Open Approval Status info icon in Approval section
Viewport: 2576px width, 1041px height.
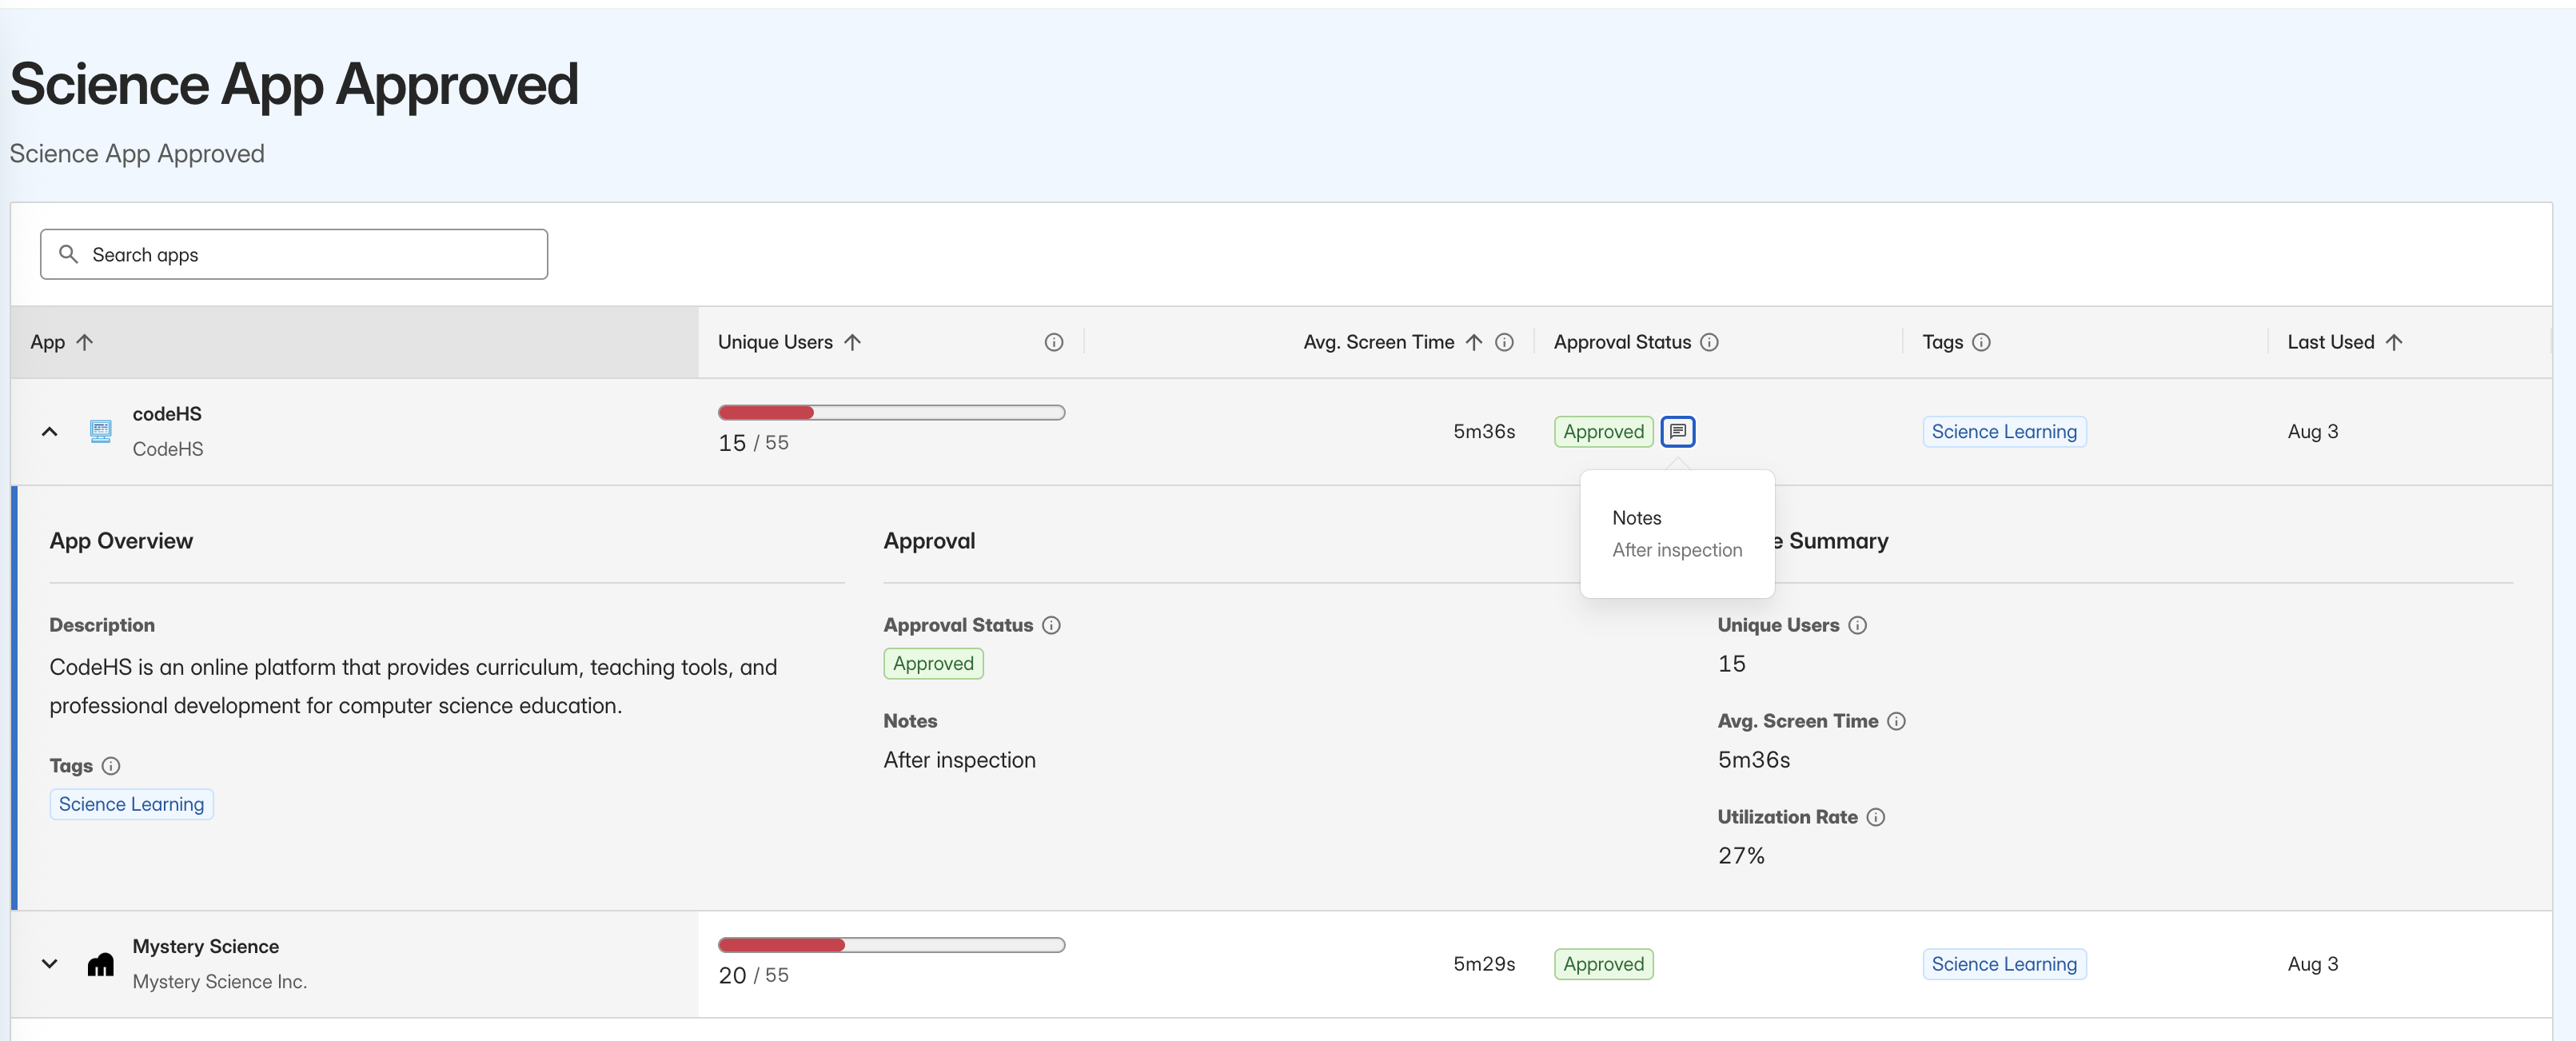click(x=1051, y=625)
